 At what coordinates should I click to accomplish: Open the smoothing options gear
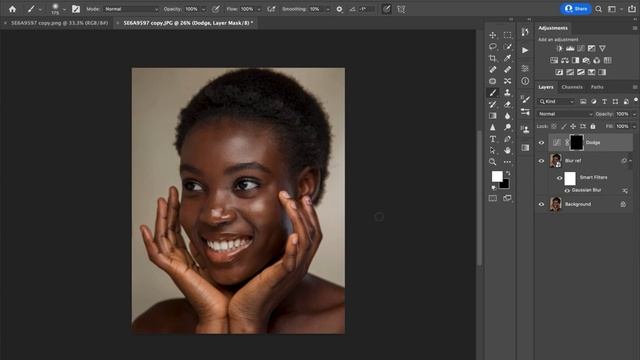click(x=339, y=9)
